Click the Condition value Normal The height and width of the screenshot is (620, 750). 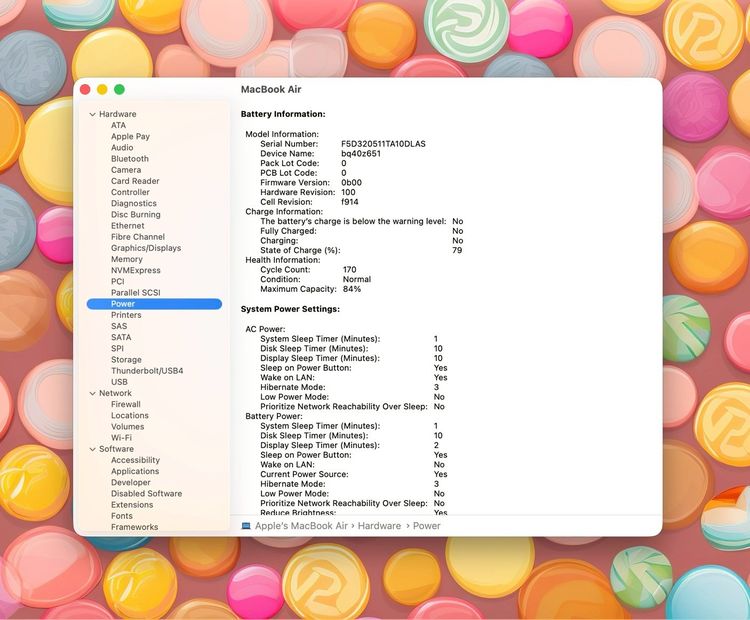(x=357, y=279)
